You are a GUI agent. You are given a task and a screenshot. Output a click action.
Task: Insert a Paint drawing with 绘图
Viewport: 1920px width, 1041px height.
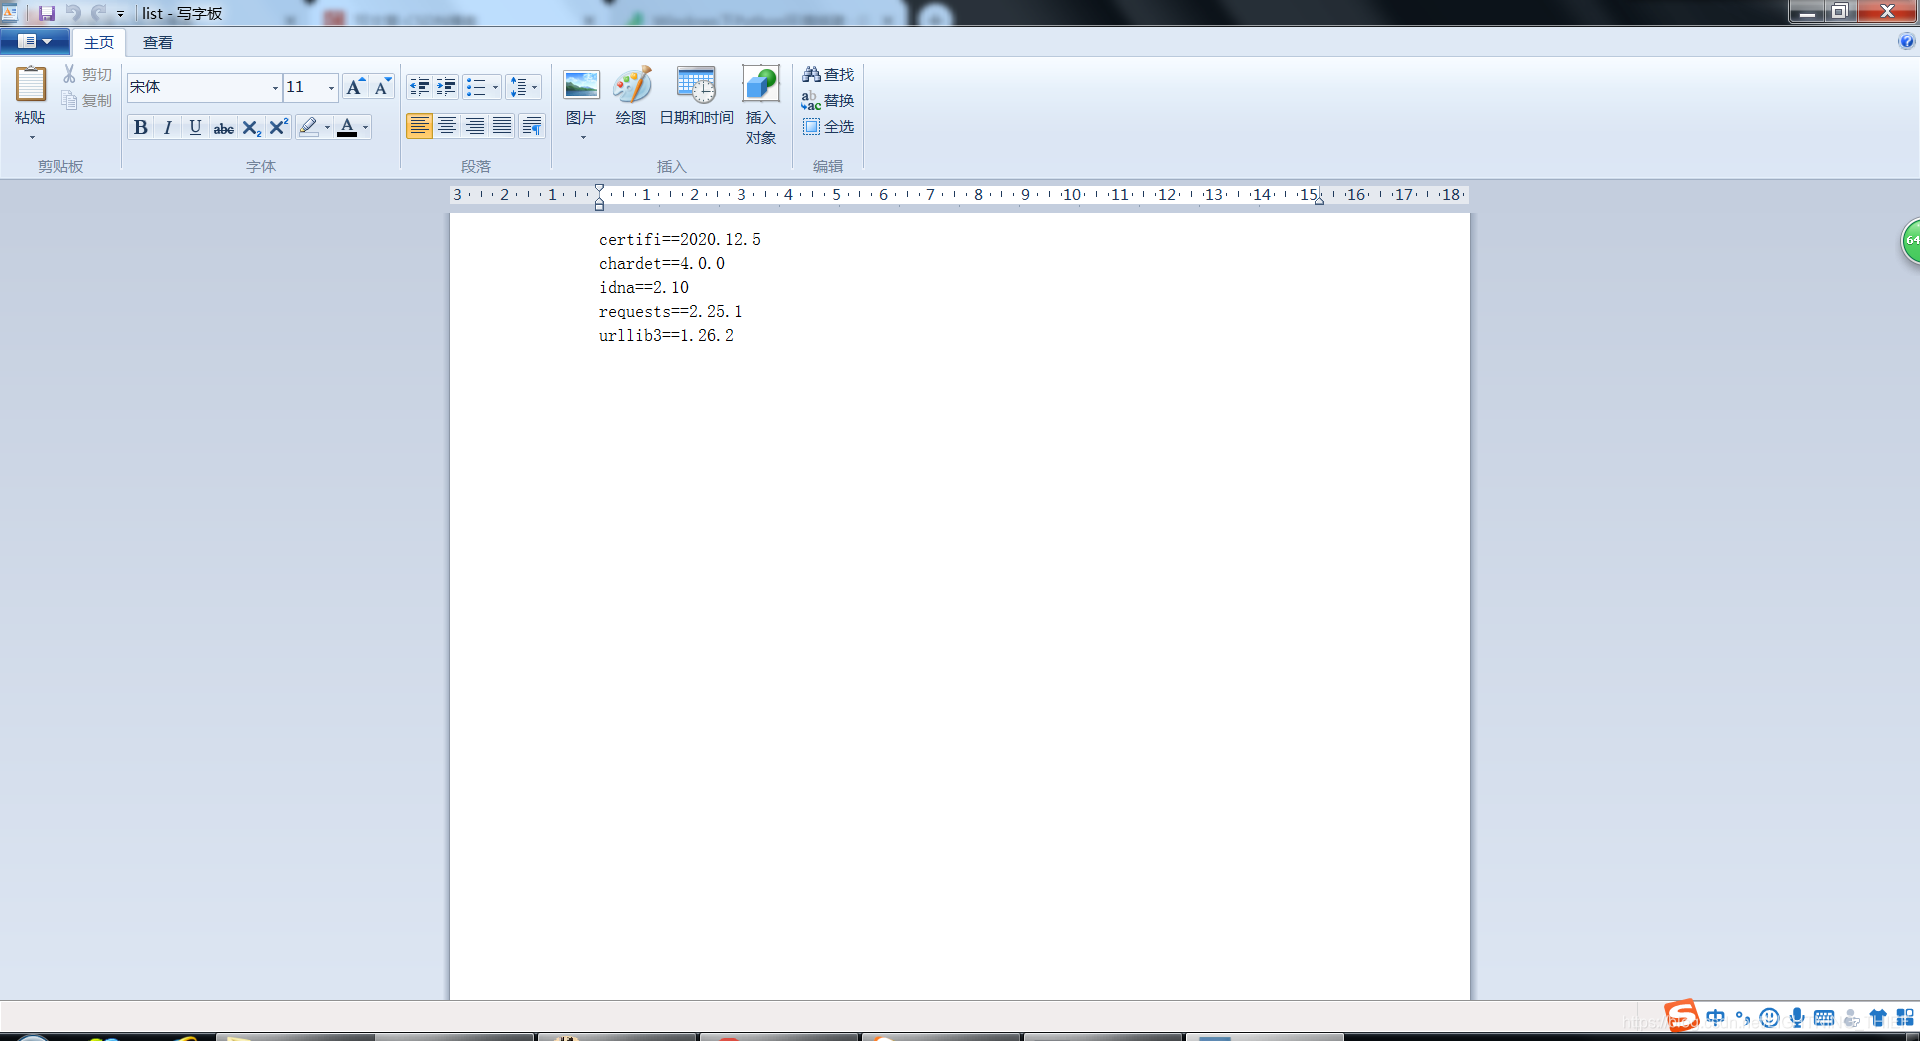[x=631, y=96]
